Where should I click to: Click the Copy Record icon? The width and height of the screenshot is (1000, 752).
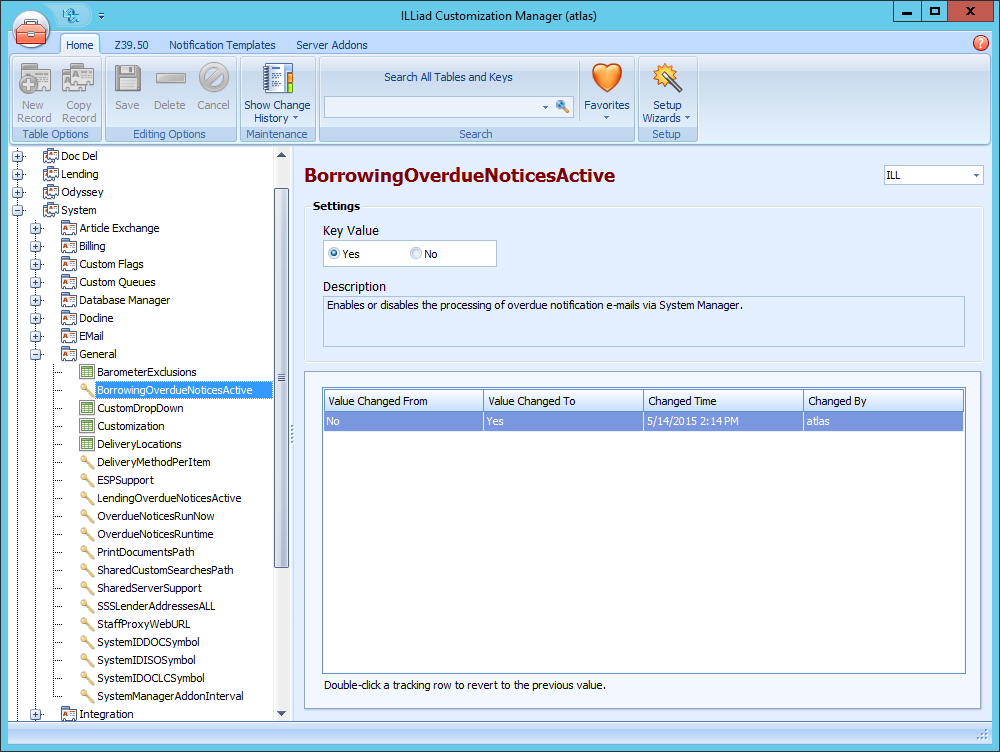pyautogui.click(x=78, y=79)
